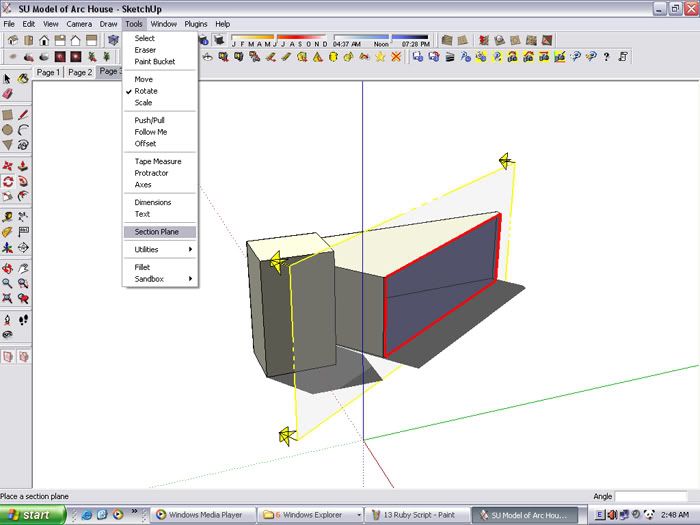
Task: Select the yellow Protractor tool icon
Action: (7, 232)
